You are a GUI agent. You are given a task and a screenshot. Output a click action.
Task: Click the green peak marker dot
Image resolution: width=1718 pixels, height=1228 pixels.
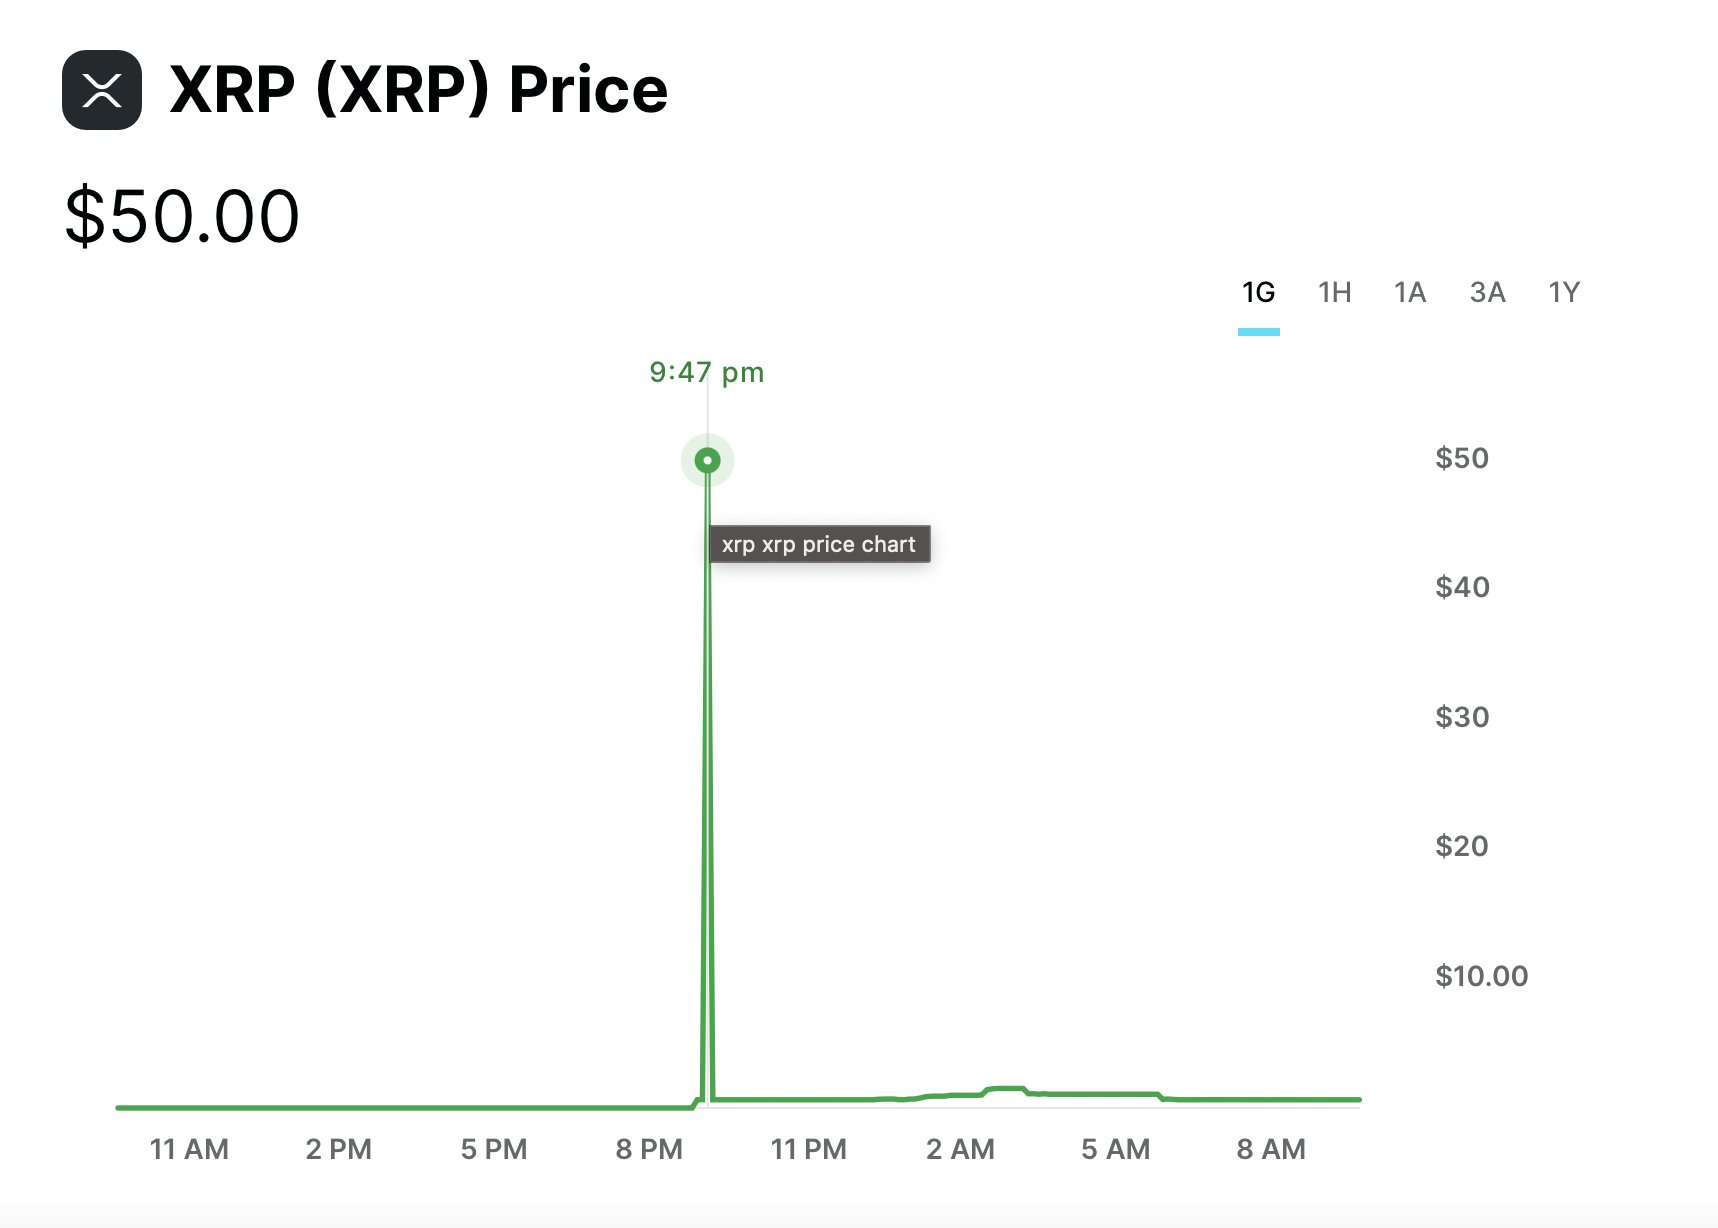coord(708,461)
